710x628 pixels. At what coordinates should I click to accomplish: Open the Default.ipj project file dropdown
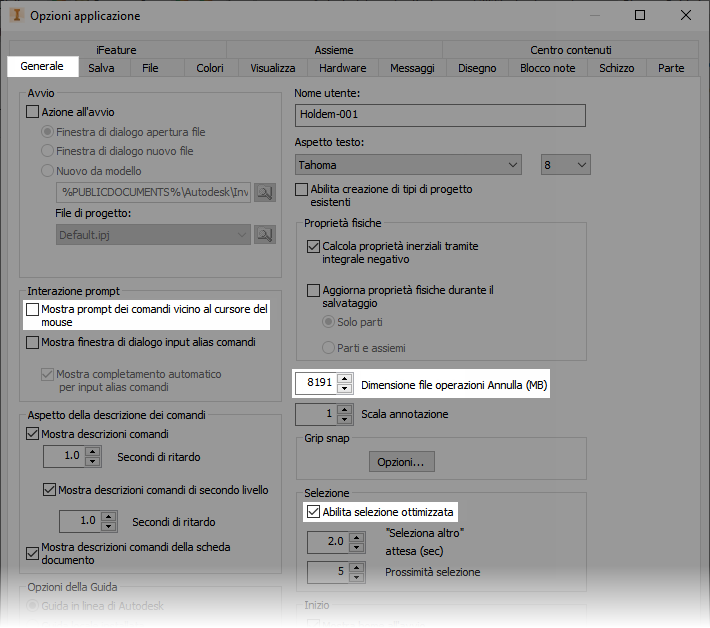(153, 235)
